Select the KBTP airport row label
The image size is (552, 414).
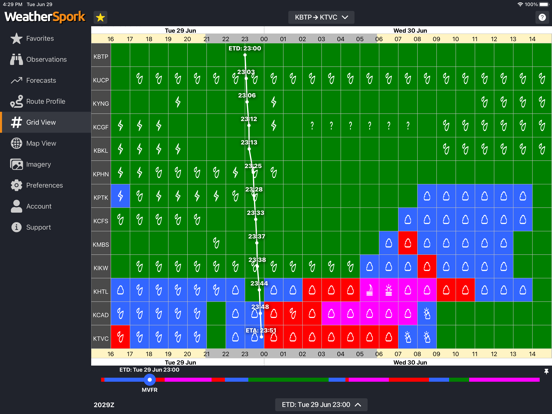click(x=101, y=56)
